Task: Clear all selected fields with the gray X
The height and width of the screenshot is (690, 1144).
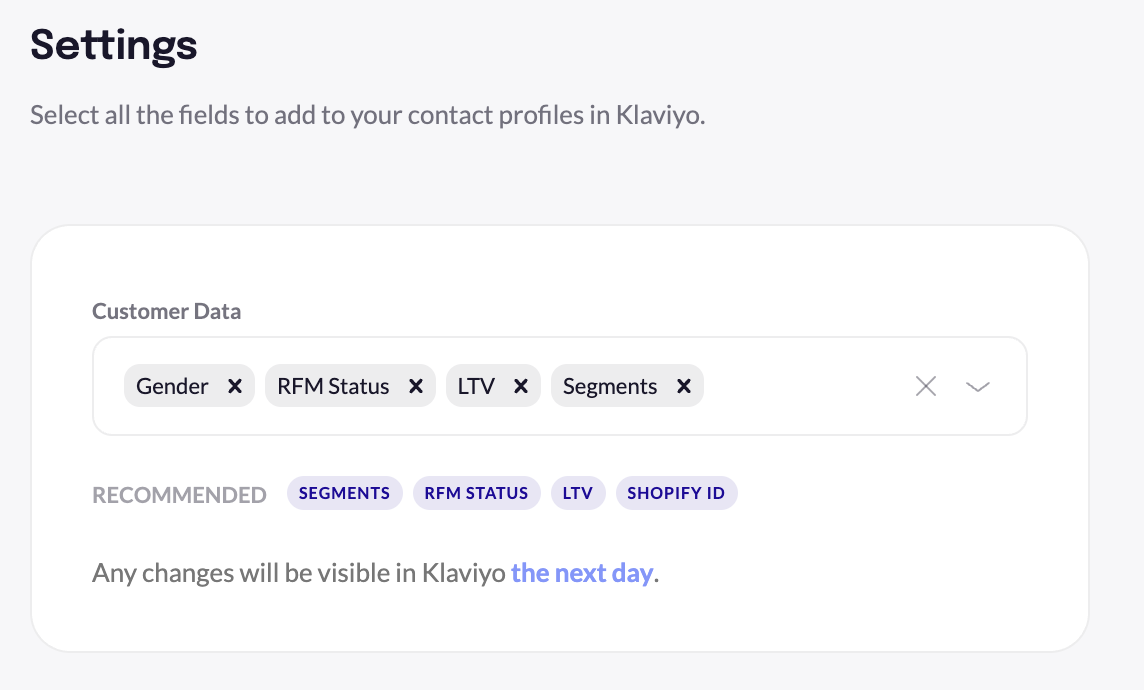Action: (x=925, y=385)
